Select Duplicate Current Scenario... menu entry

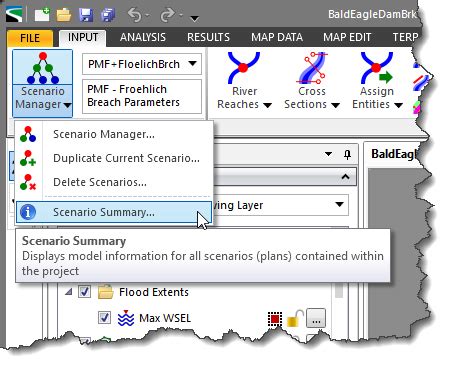tap(114, 158)
